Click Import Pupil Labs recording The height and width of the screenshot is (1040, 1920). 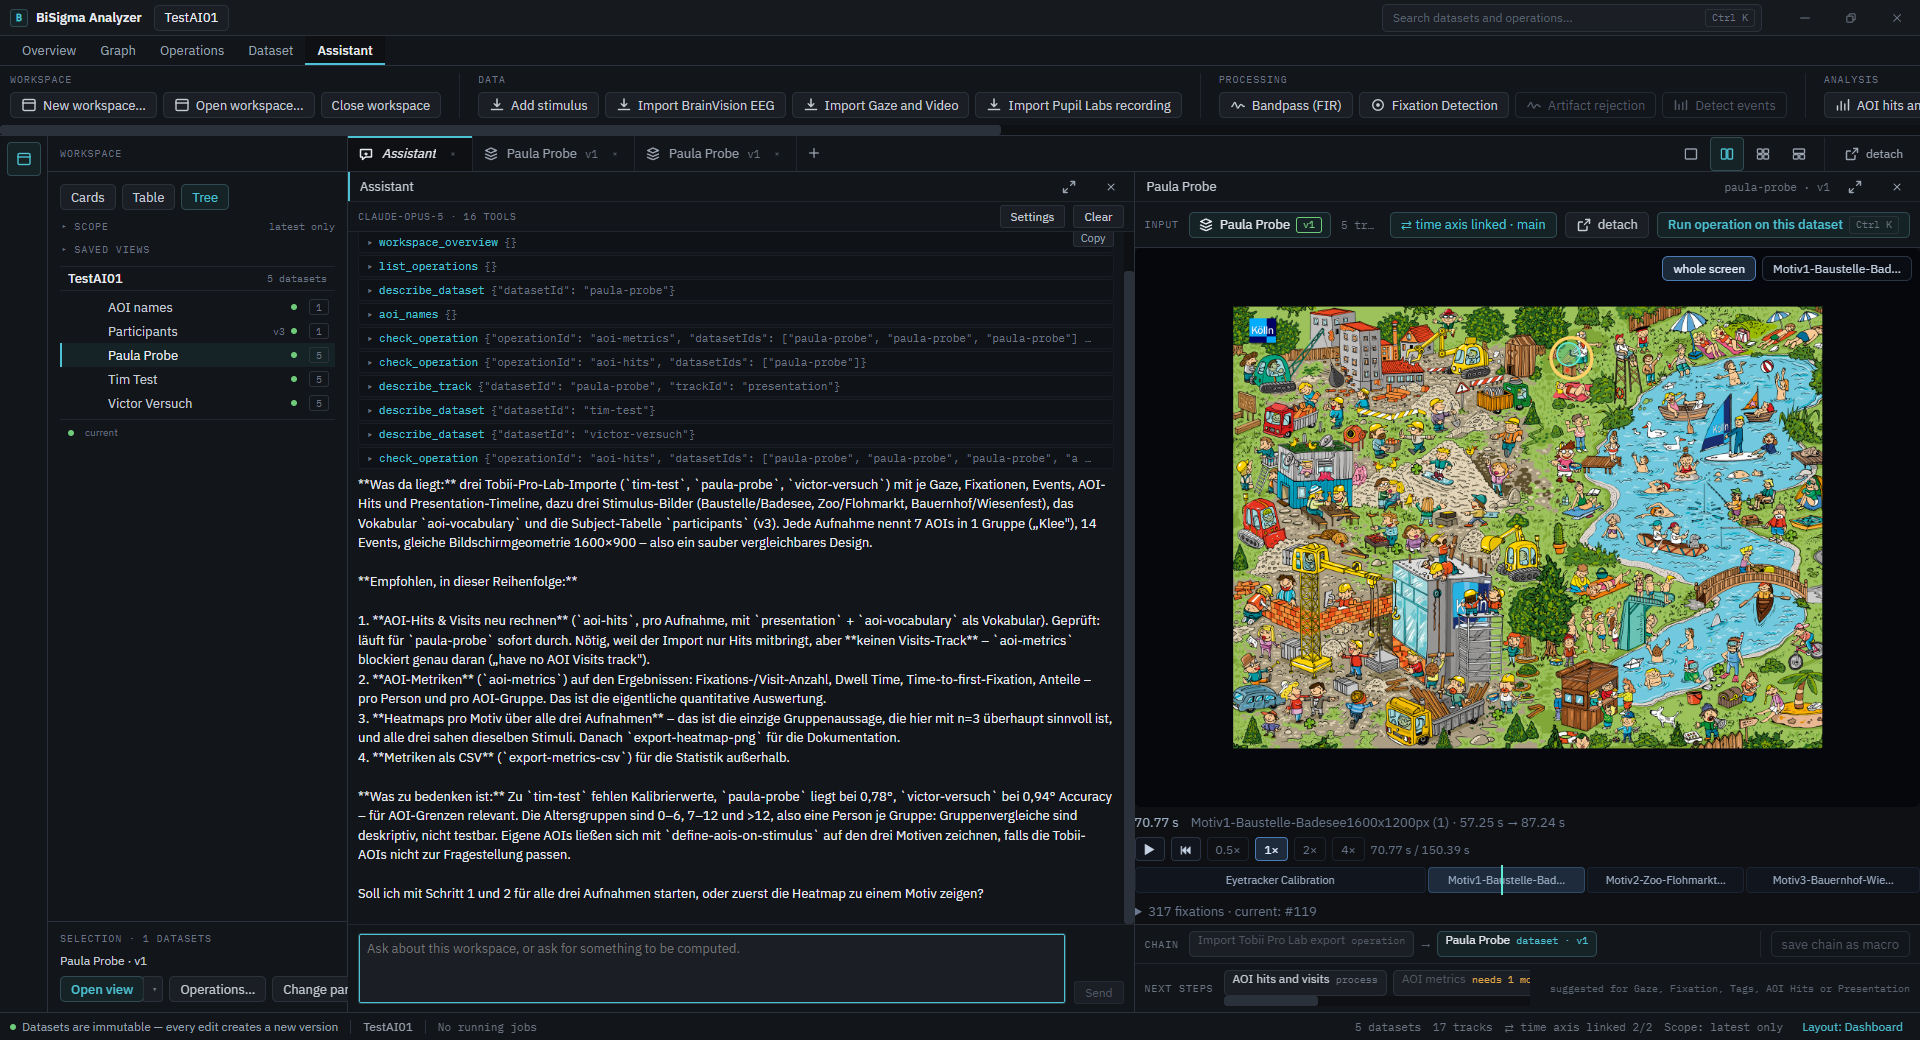[1079, 105]
